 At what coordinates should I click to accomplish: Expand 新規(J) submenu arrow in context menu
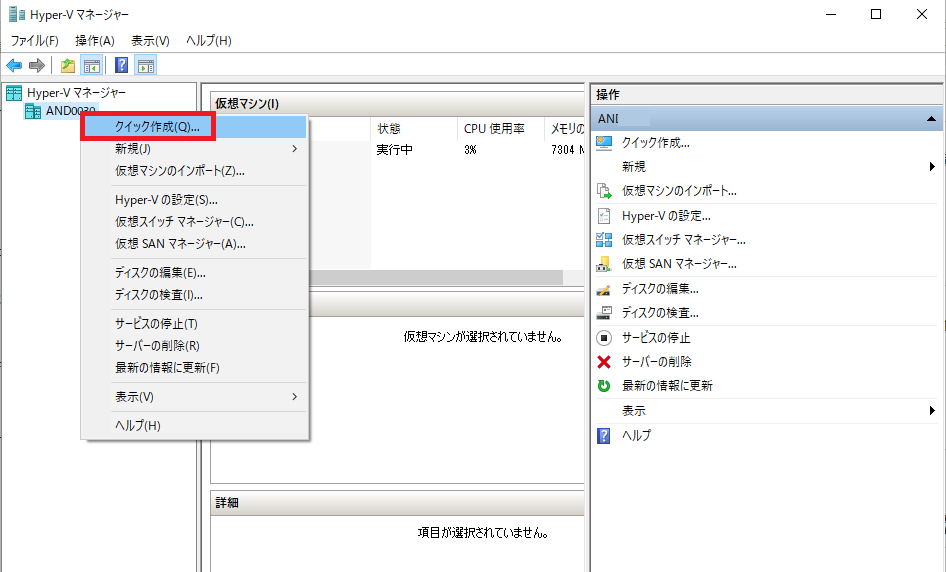294,148
